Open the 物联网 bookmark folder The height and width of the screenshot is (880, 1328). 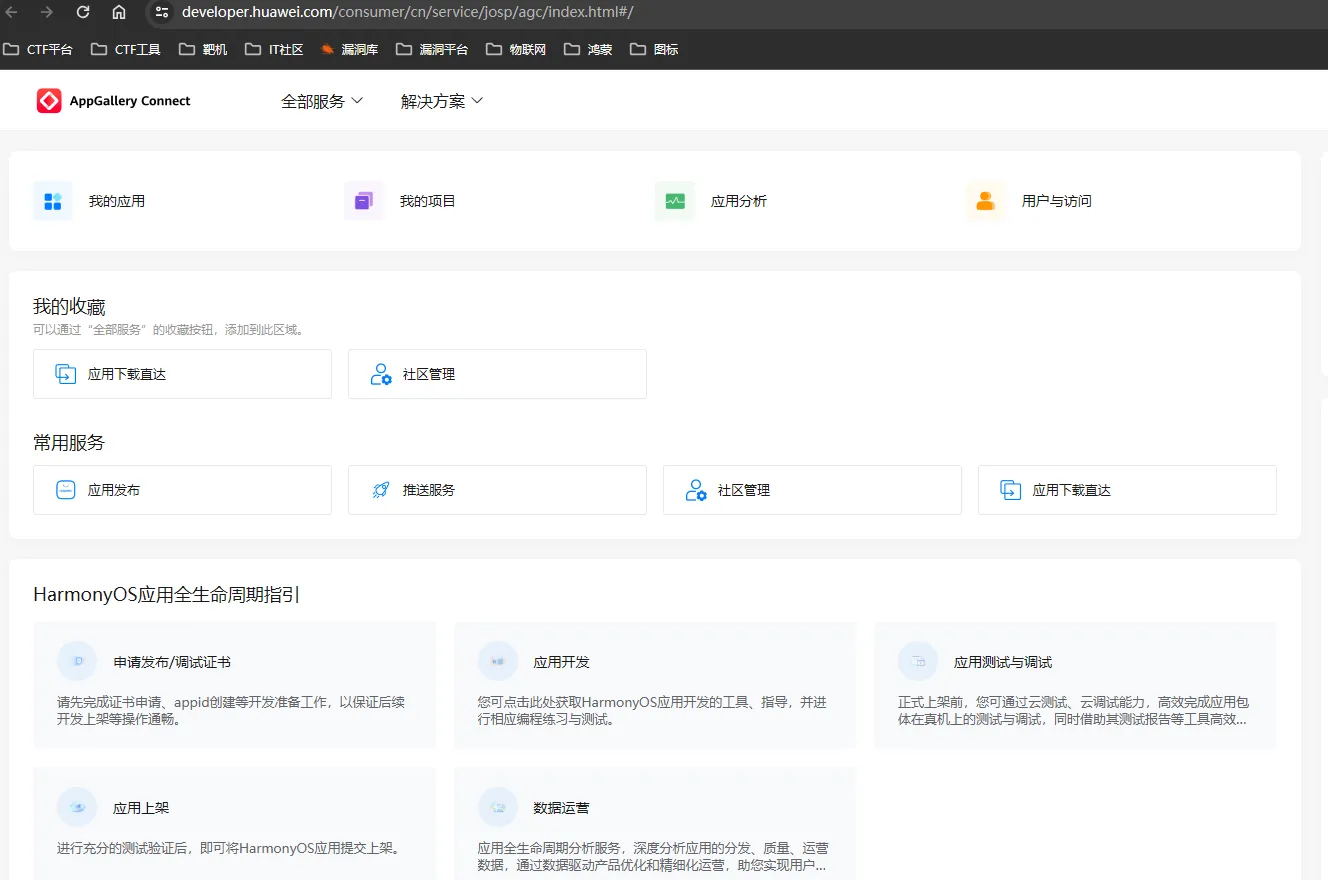(x=516, y=49)
